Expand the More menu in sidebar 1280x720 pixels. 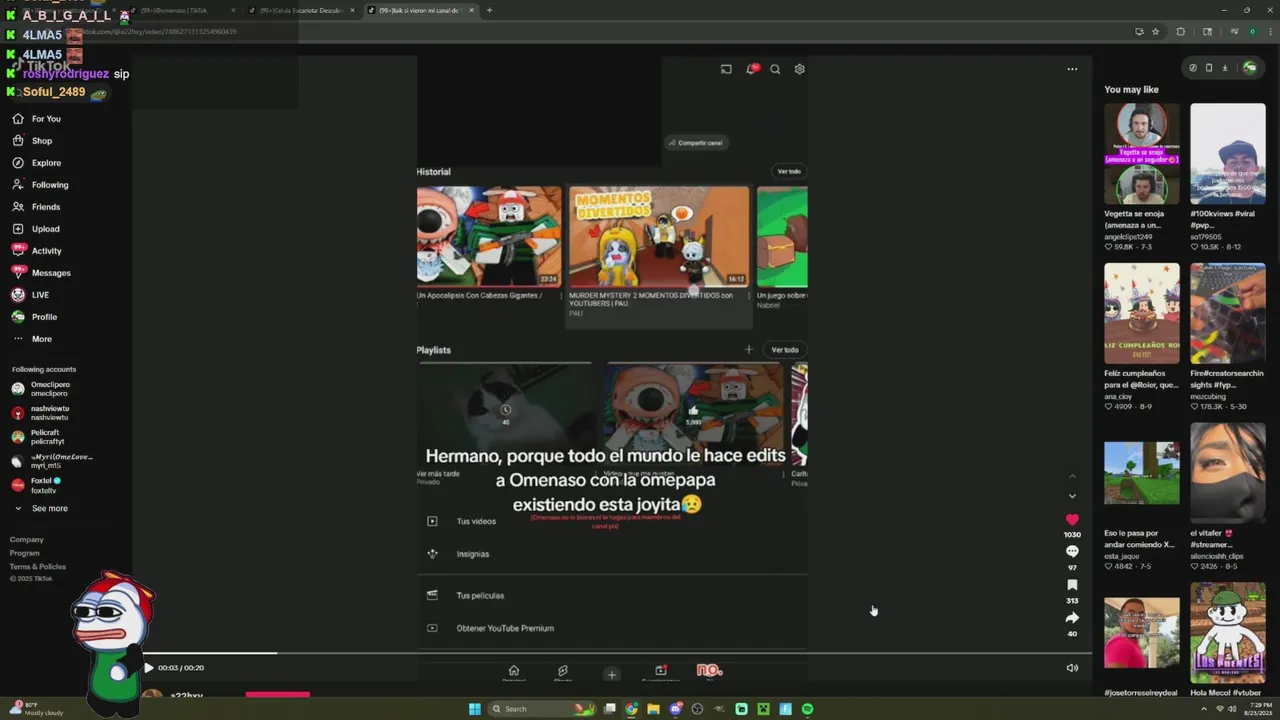(32, 339)
